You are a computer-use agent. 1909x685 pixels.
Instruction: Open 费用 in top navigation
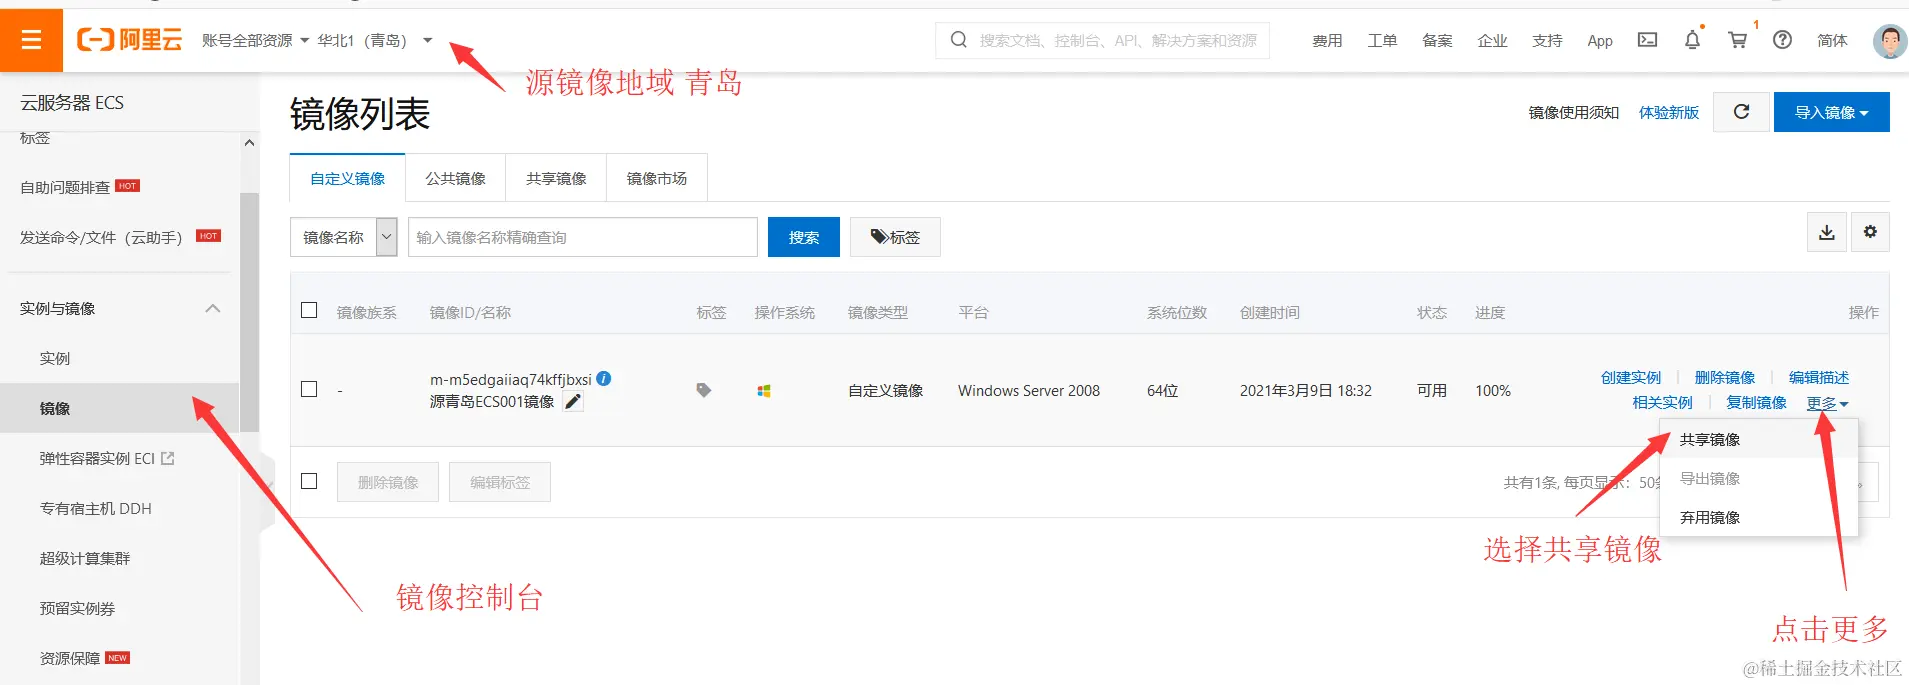1327,41
